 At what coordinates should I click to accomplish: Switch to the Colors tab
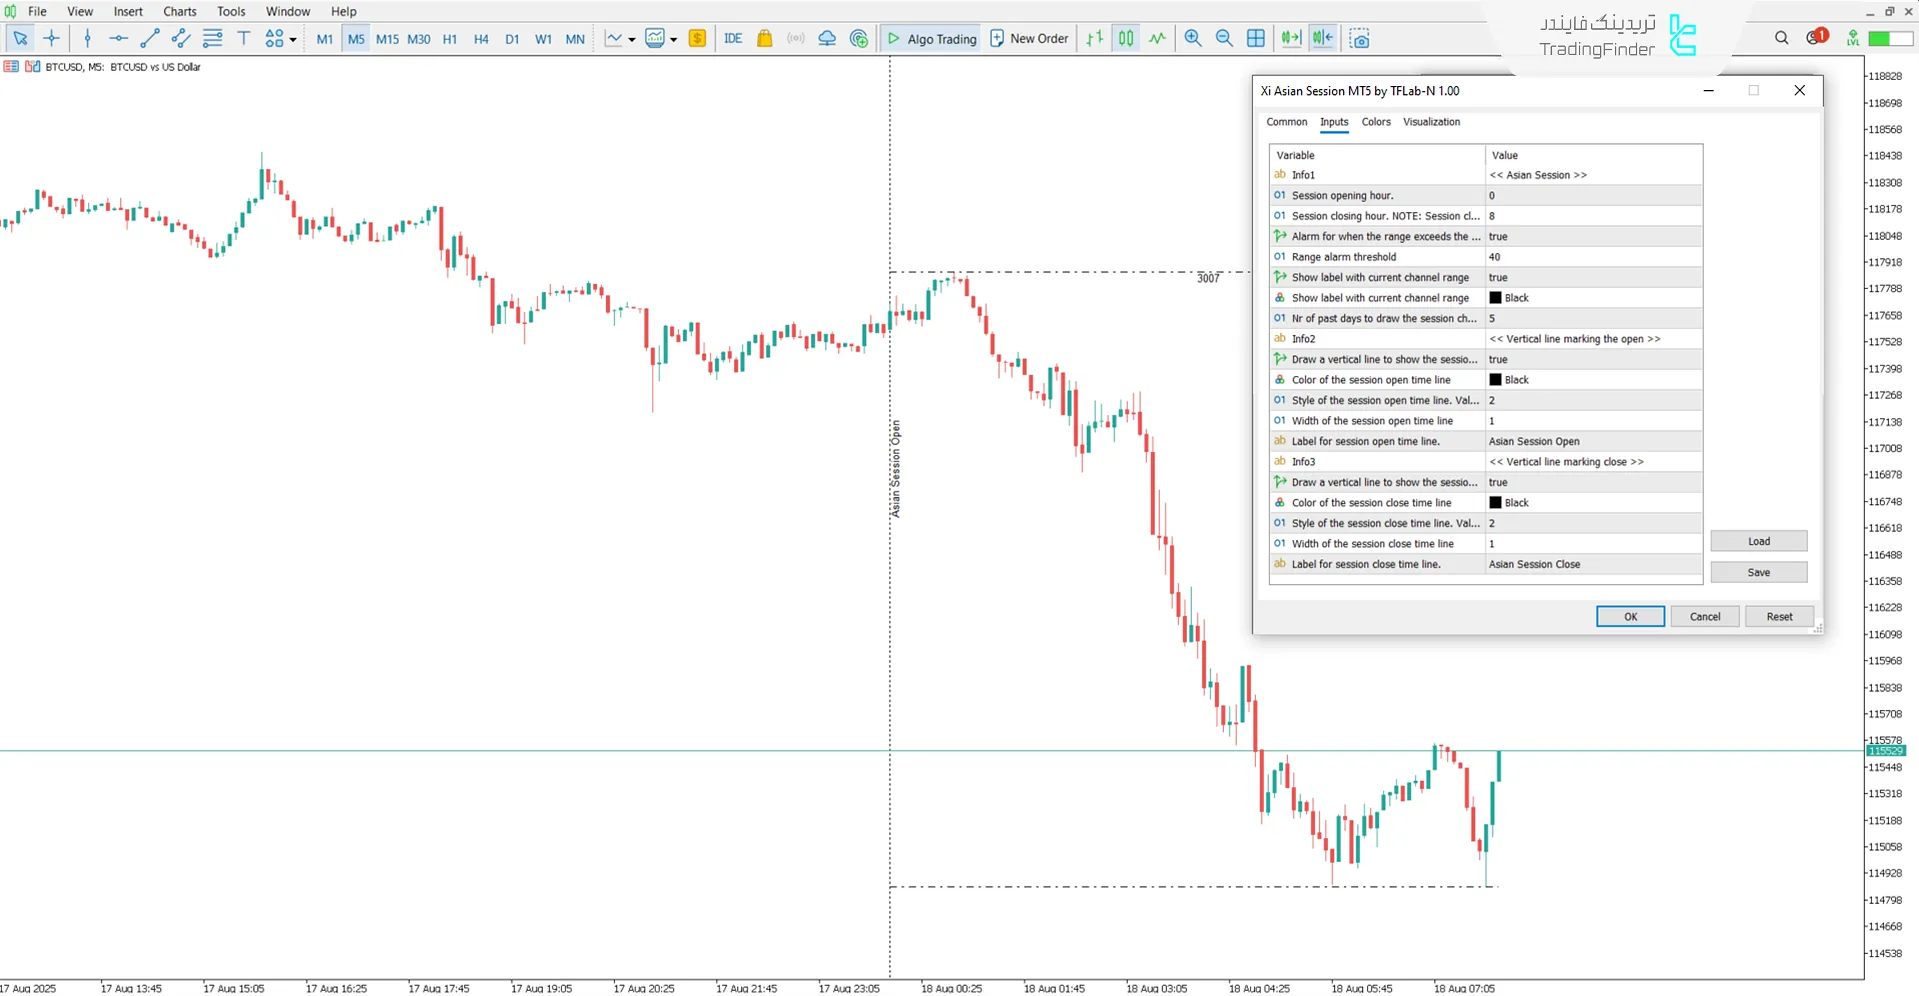[x=1375, y=122]
